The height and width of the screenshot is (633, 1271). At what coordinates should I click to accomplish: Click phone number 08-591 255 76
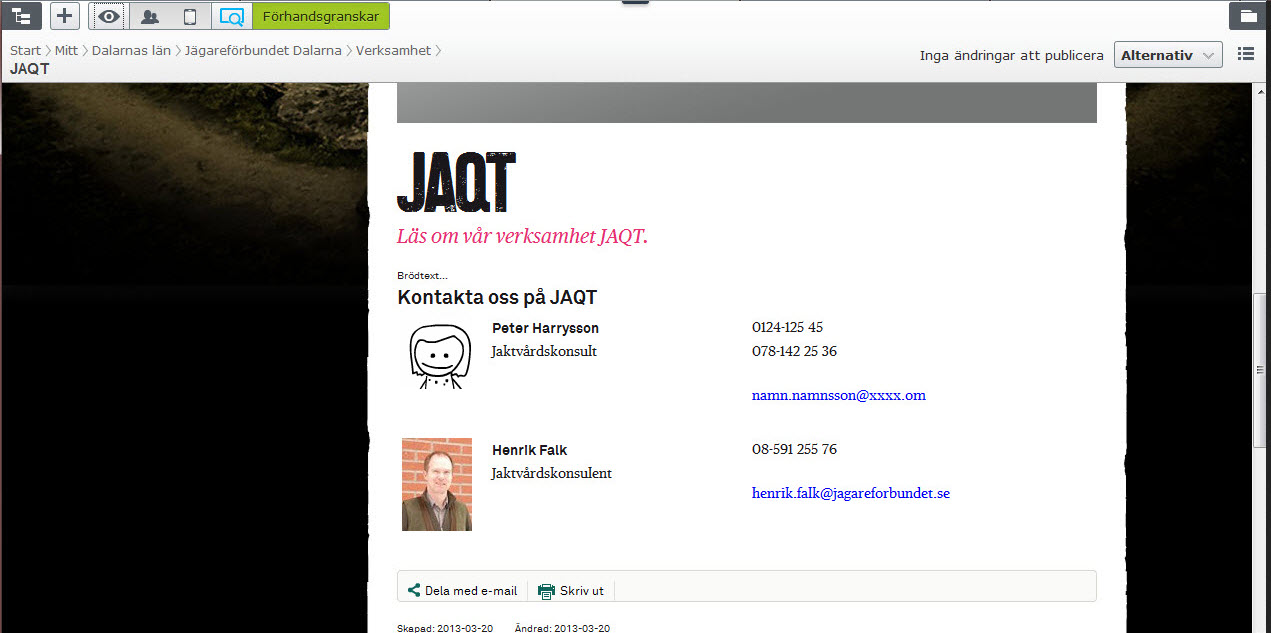[x=794, y=449]
